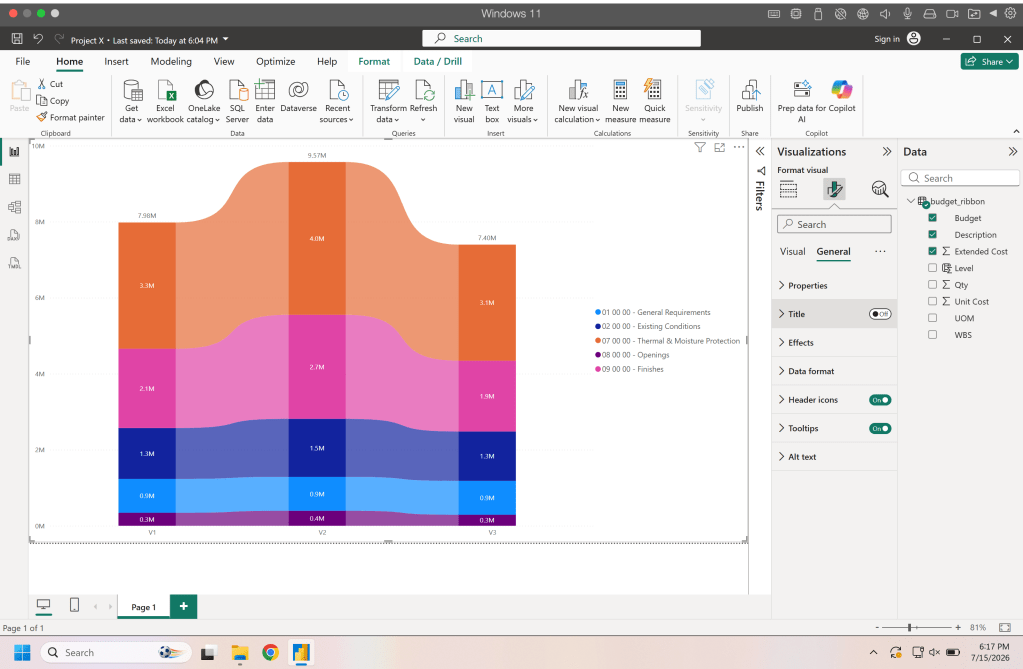Screen dimensions: 1023x669
Task: Save the Project X file
Action: pyautogui.click(x=17, y=39)
